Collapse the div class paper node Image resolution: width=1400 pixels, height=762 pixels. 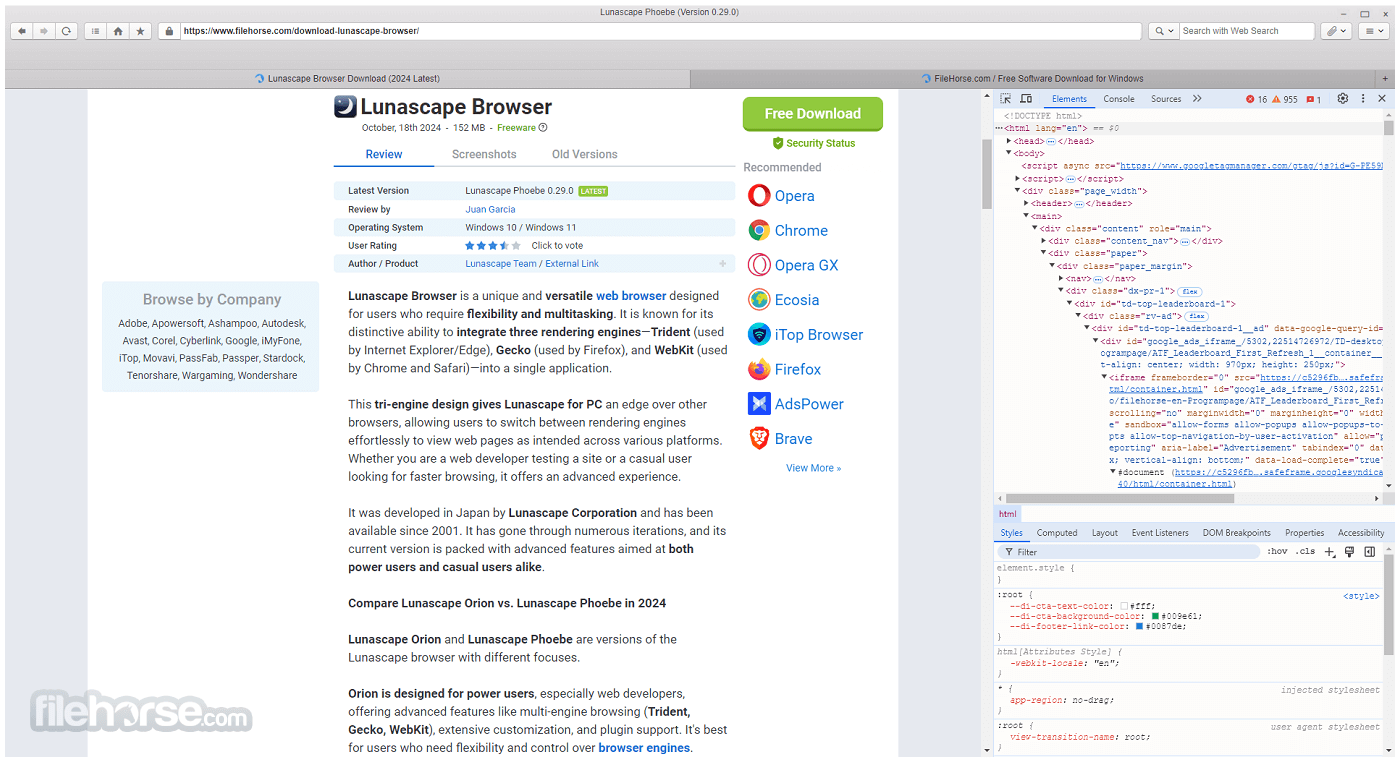click(x=1043, y=253)
